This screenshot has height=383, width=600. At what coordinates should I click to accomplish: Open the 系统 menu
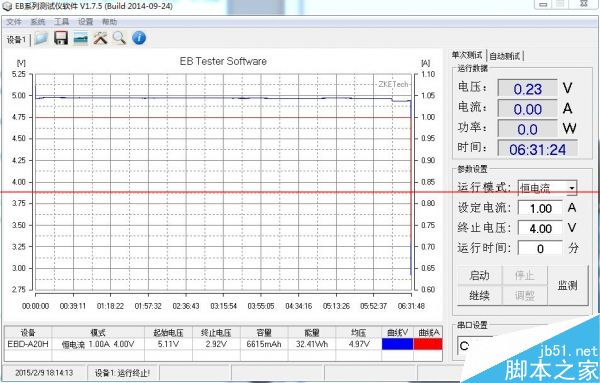tap(38, 22)
